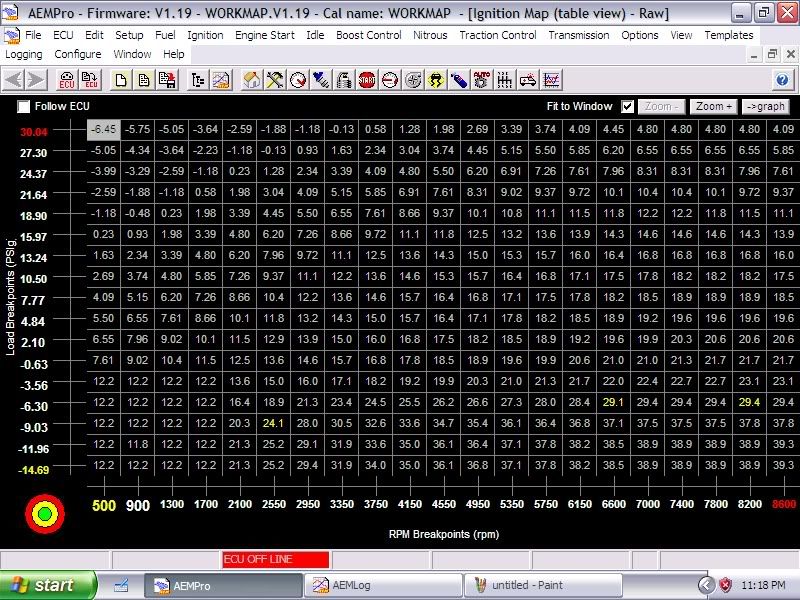Switch to untitled - Paint in taskbar
This screenshot has width=800, height=600.
click(x=542, y=585)
